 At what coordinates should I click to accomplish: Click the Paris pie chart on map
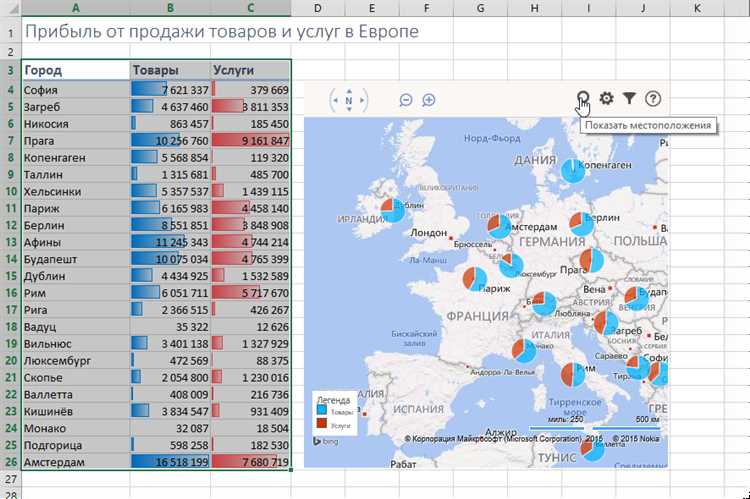(475, 279)
